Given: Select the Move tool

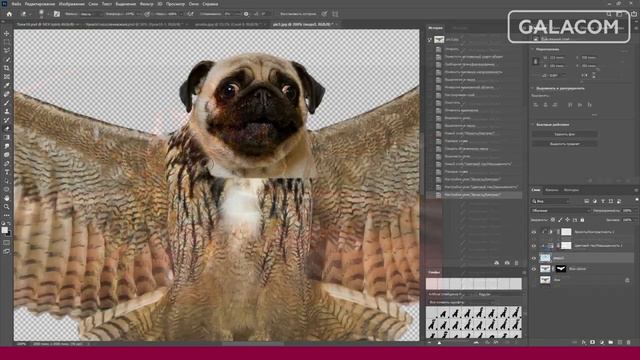Looking at the screenshot, I should coord(7,33).
